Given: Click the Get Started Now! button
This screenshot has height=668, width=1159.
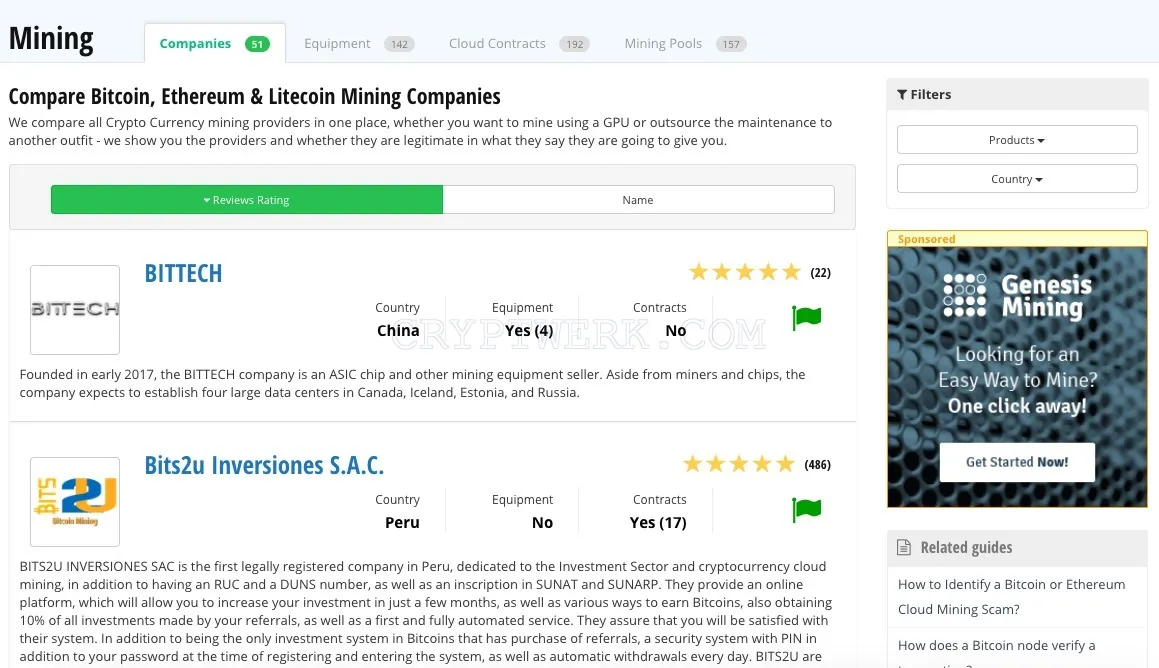Looking at the screenshot, I should coord(1017,463).
